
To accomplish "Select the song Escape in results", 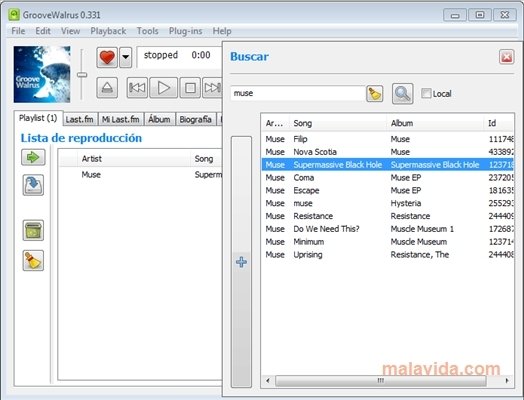I will 388,190.
